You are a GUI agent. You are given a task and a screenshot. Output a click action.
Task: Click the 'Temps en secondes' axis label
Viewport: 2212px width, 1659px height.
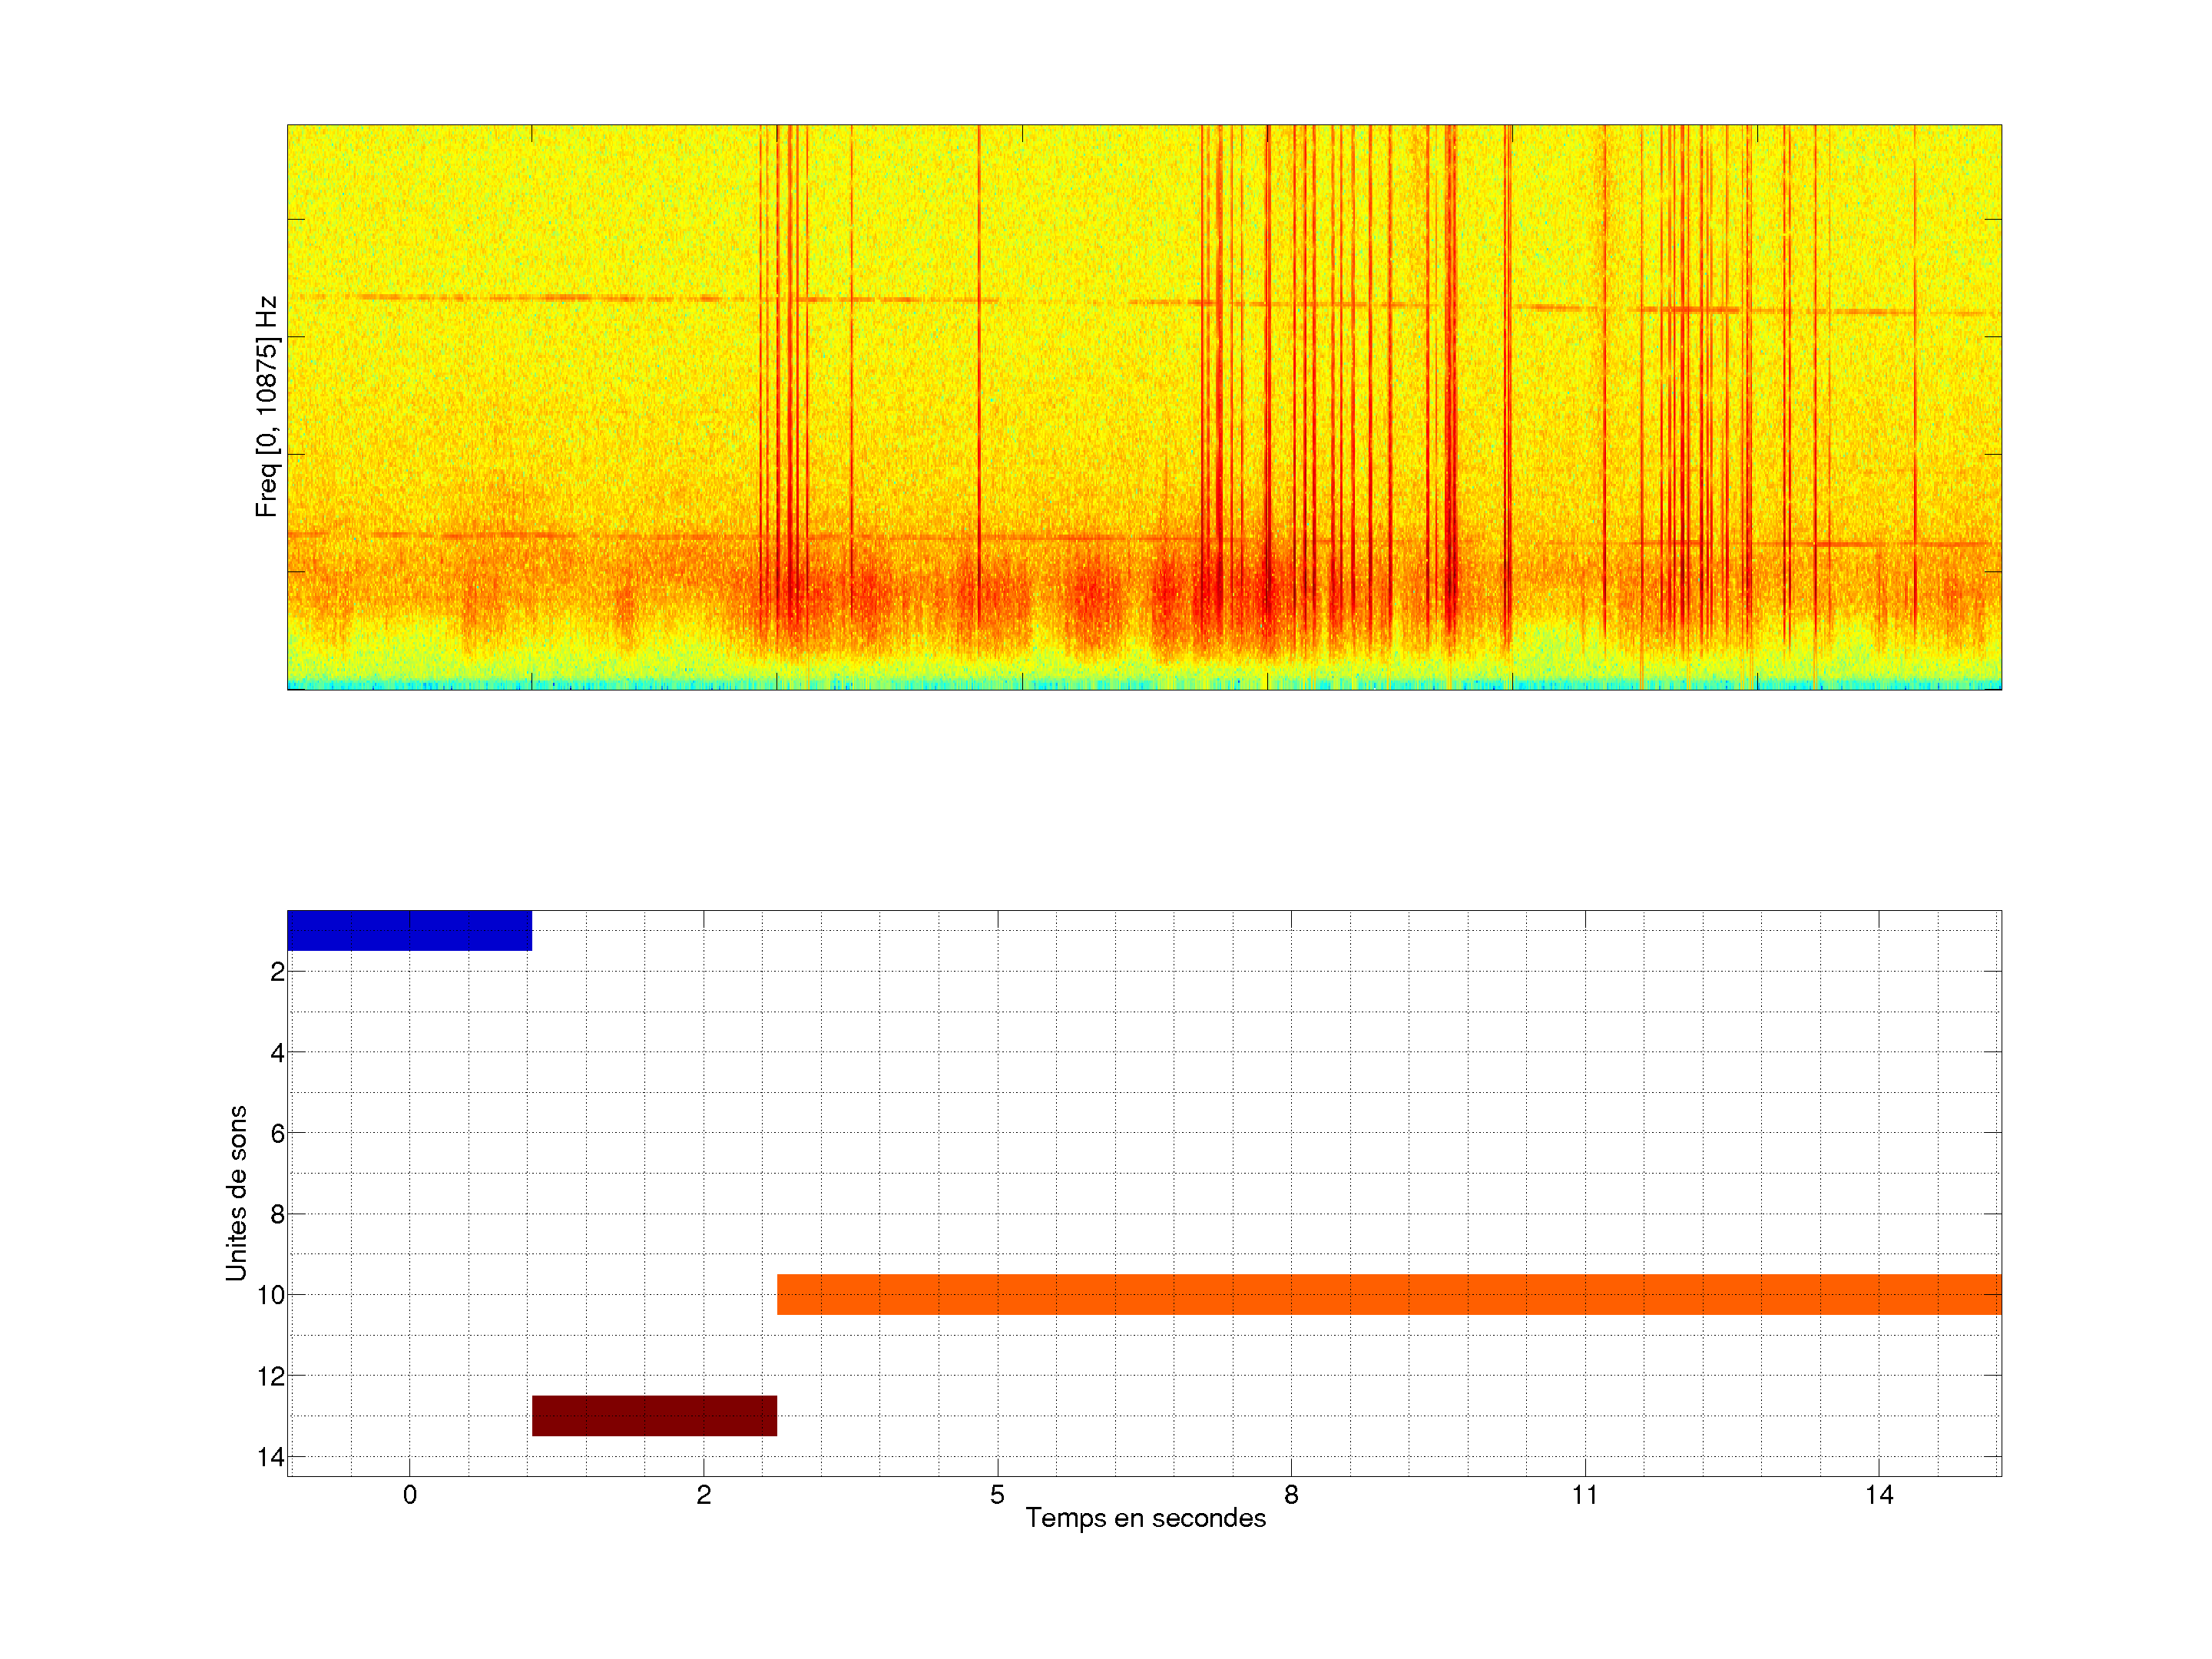(x=1145, y=1518)
